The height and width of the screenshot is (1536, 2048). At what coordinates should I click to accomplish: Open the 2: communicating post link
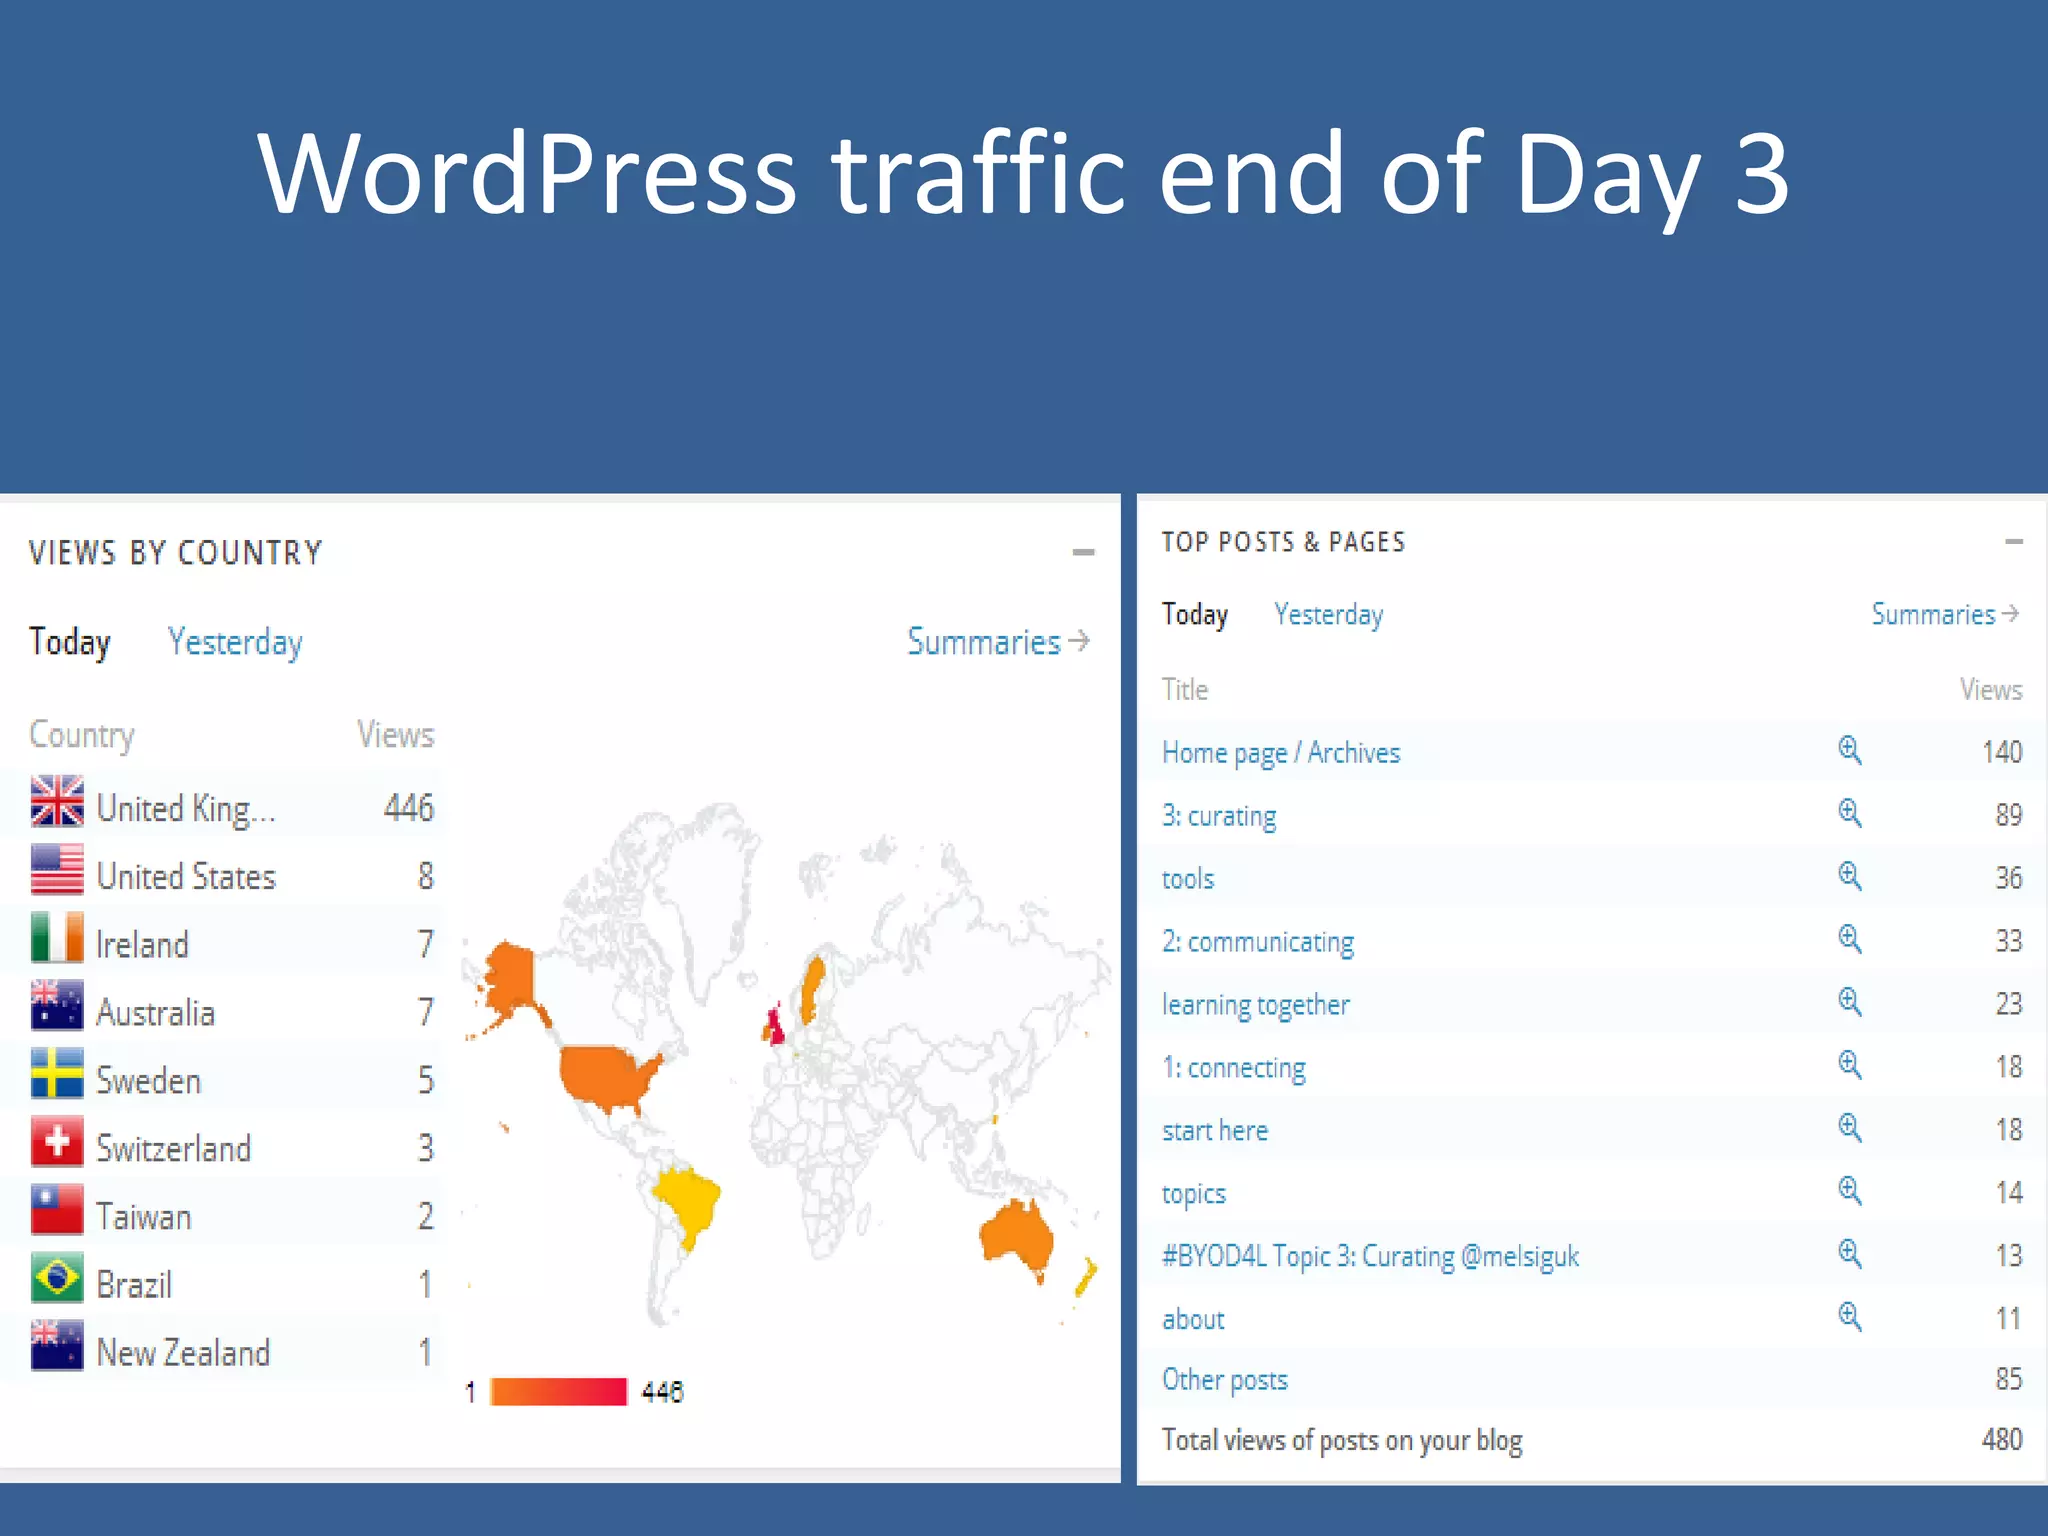(1258, 942)
